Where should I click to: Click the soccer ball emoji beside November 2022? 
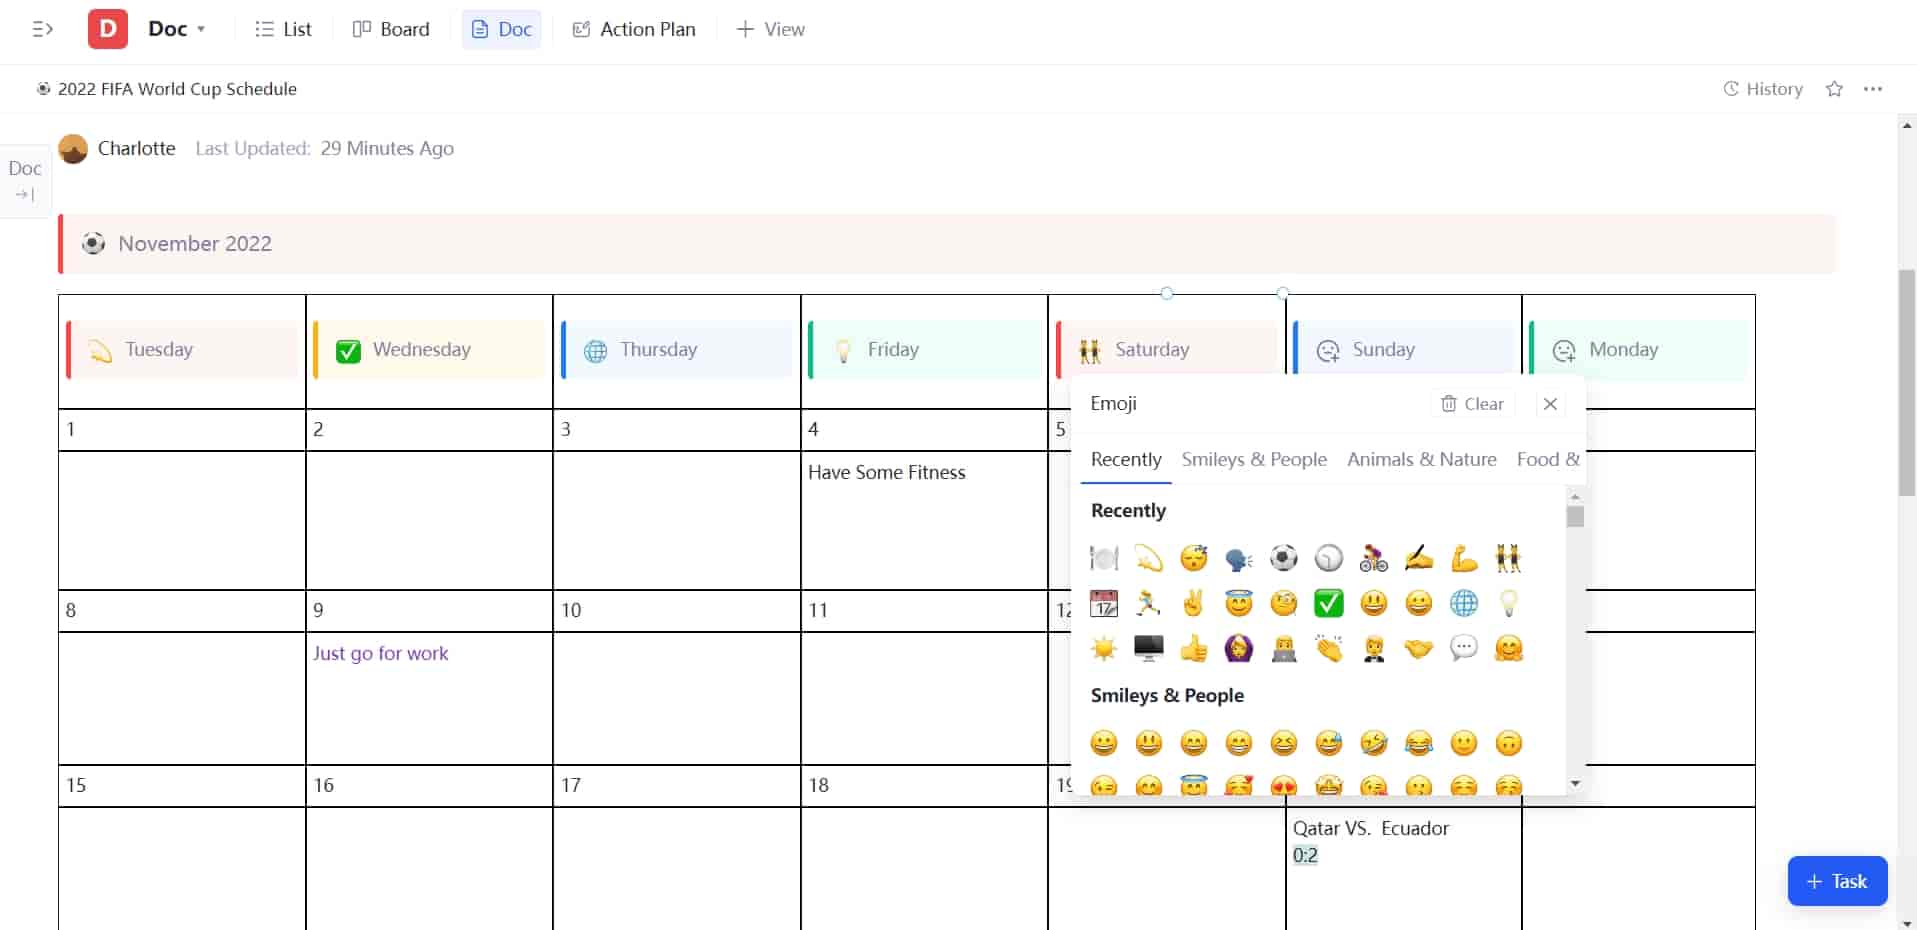(93, 243)
